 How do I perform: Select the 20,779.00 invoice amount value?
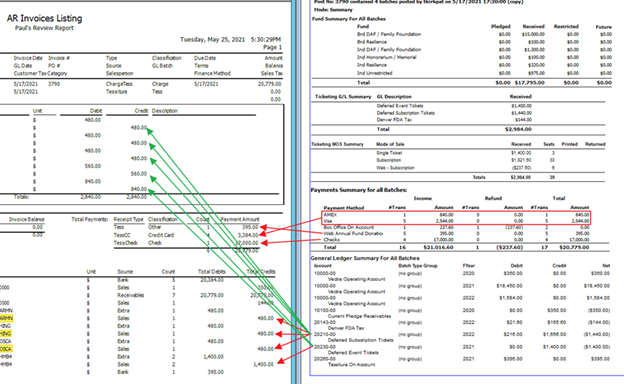(x=269, y=84)
